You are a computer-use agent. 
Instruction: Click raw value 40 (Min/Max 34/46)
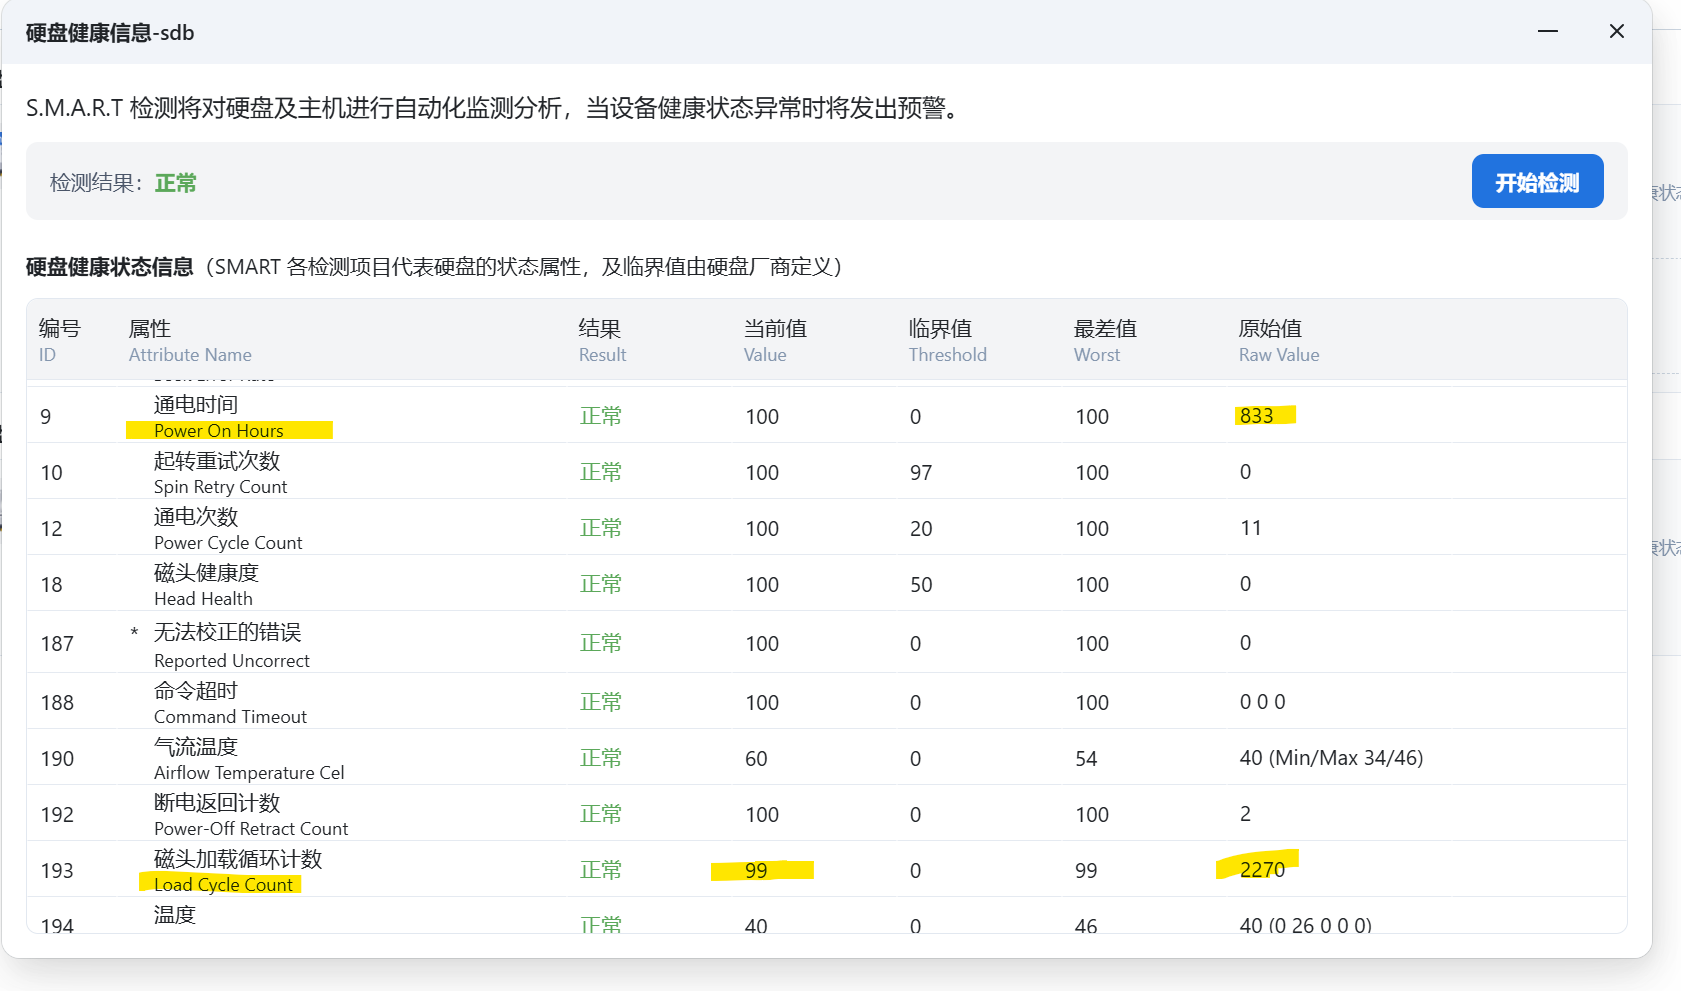coord(1331,758)
